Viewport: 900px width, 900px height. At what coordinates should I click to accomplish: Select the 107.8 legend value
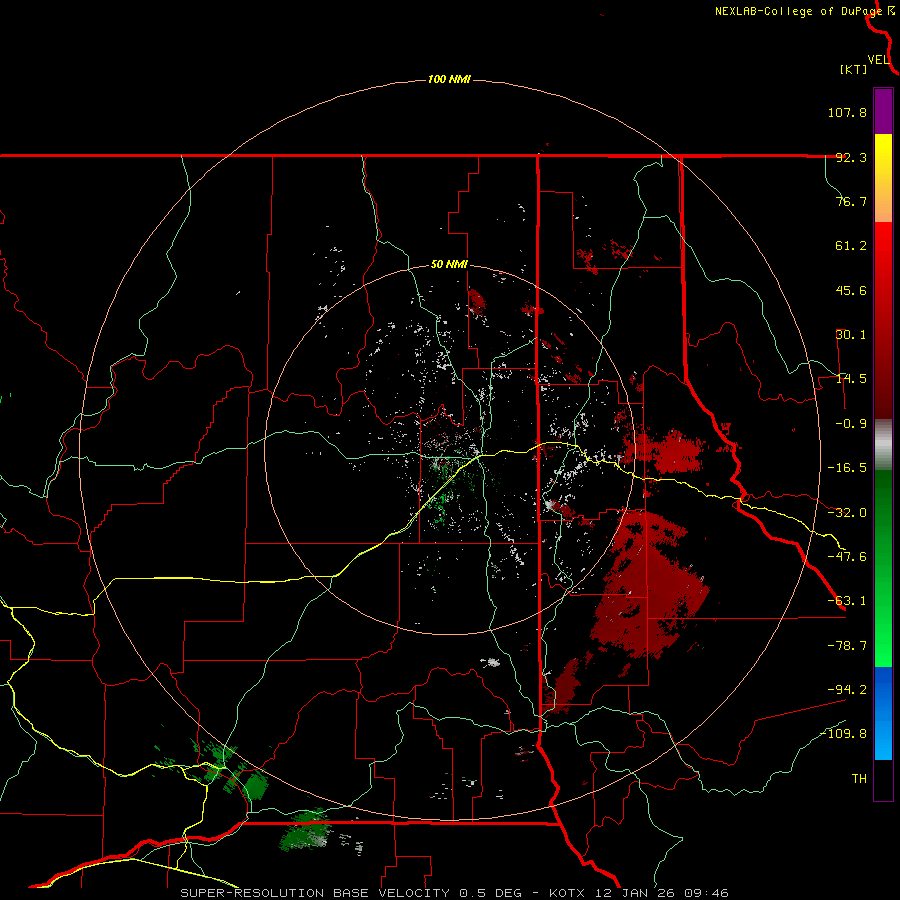(x=847, y=112)
